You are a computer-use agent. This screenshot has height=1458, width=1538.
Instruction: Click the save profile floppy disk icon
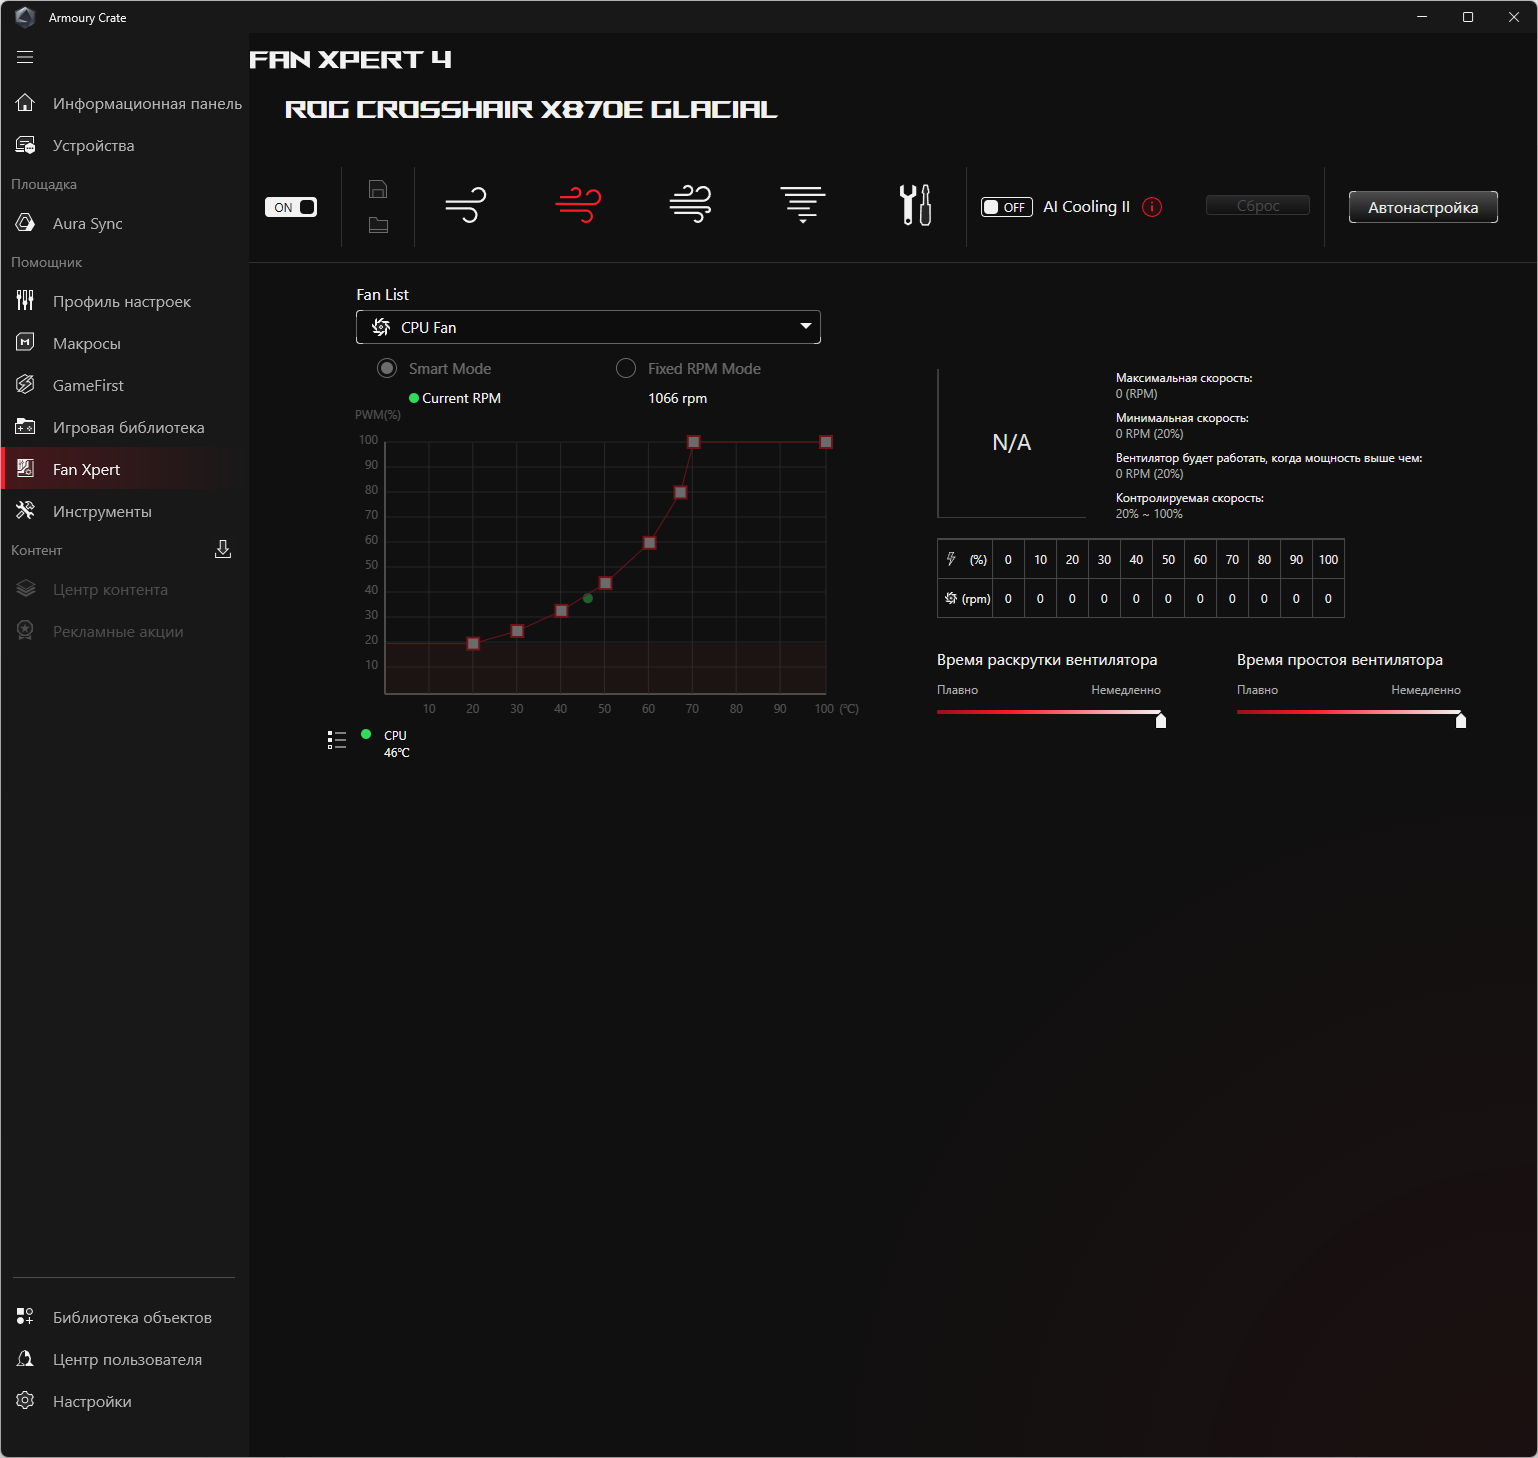pyautogui.click(x=378, y=189)
